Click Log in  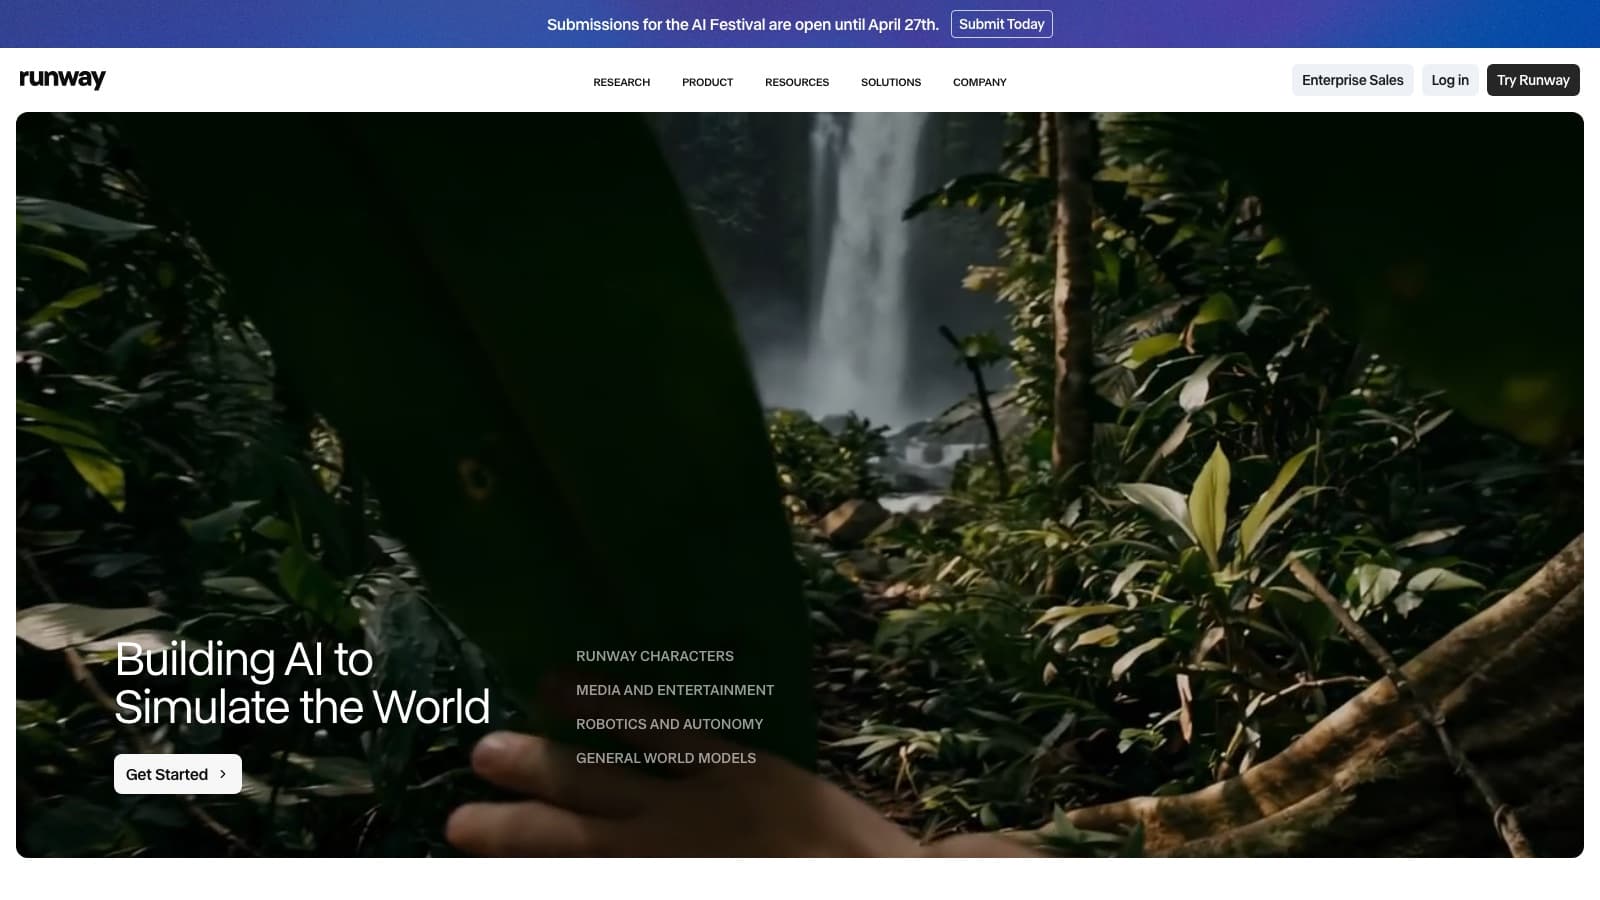[x=1450, y=80]
